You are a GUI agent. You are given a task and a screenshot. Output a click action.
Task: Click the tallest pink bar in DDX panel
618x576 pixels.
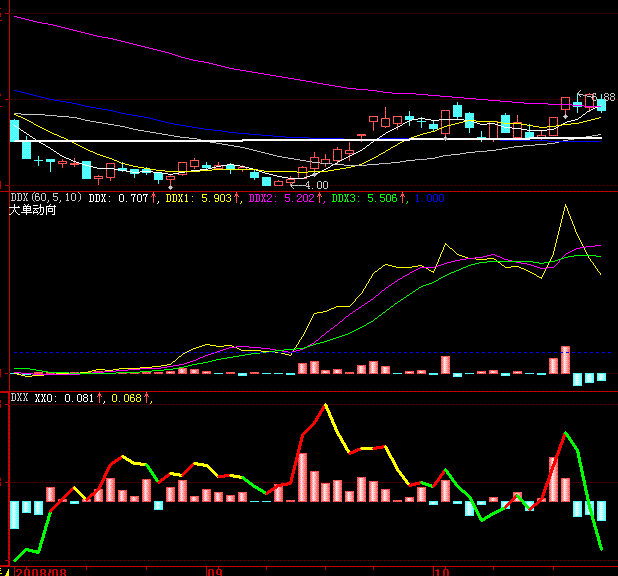click(565, 360)
